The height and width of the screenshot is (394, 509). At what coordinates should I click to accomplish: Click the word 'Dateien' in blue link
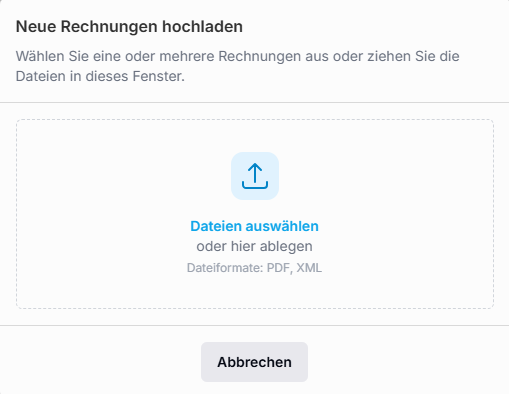click(216, 226)
